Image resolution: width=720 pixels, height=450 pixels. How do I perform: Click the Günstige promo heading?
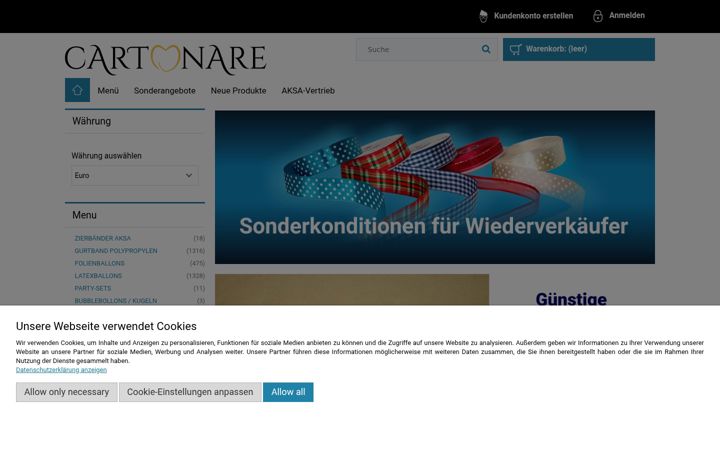click(x=571, y=298)
